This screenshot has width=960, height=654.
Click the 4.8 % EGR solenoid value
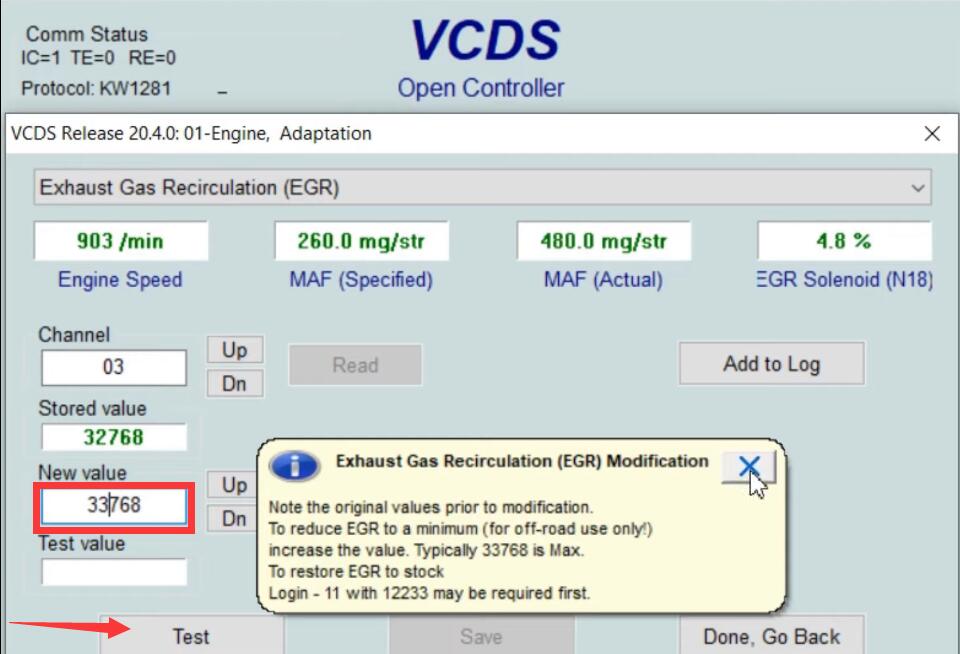point(844,241)
